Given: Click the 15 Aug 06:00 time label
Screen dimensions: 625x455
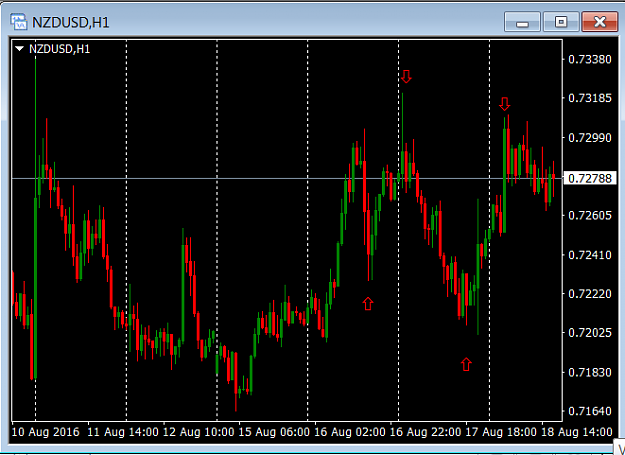Looking at the screenshot, I should pos(274,432).
